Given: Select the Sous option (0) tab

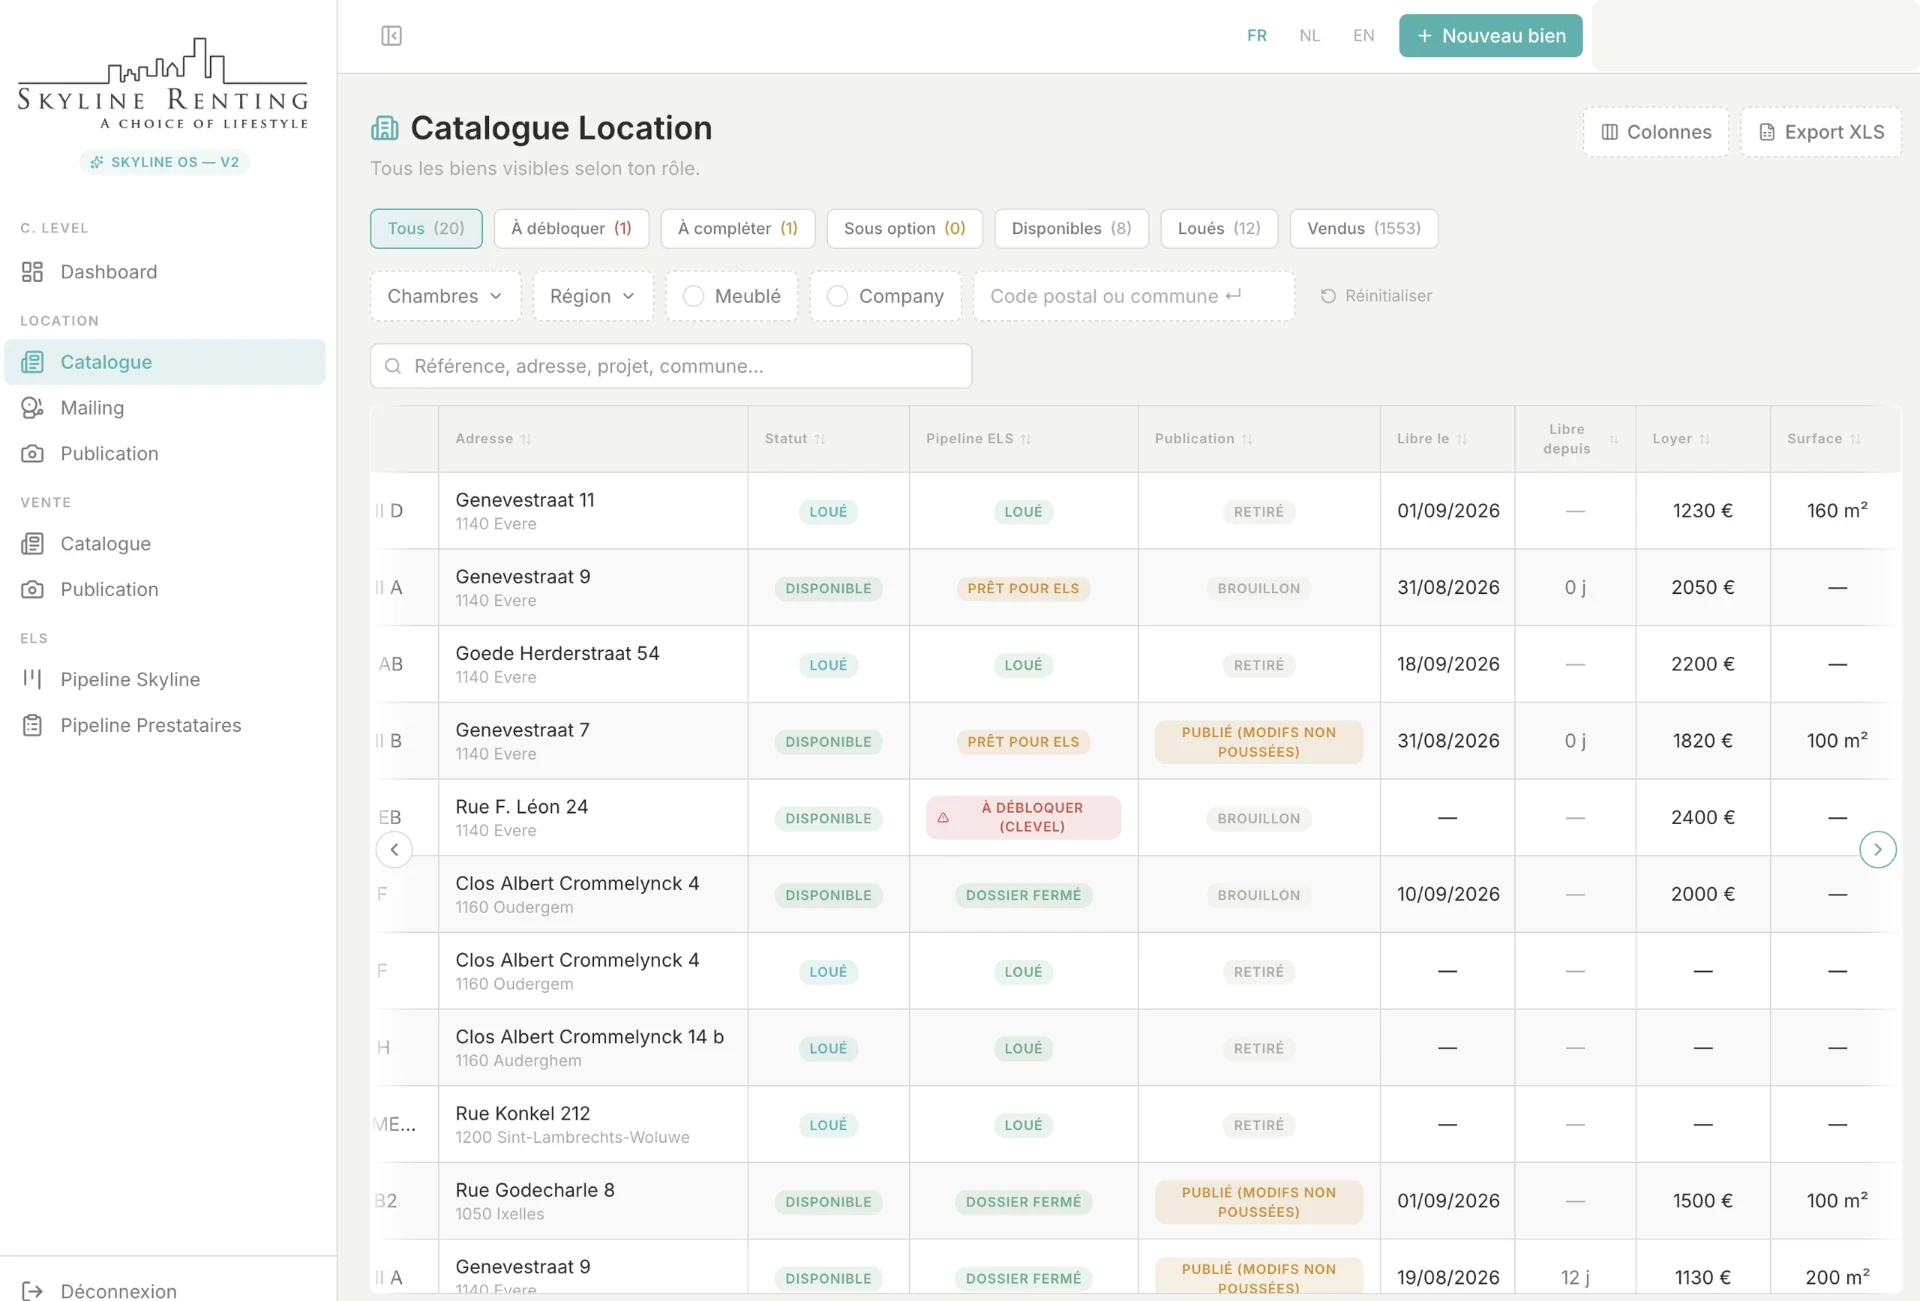Looking at the screenshot, I should click(904, 228).
